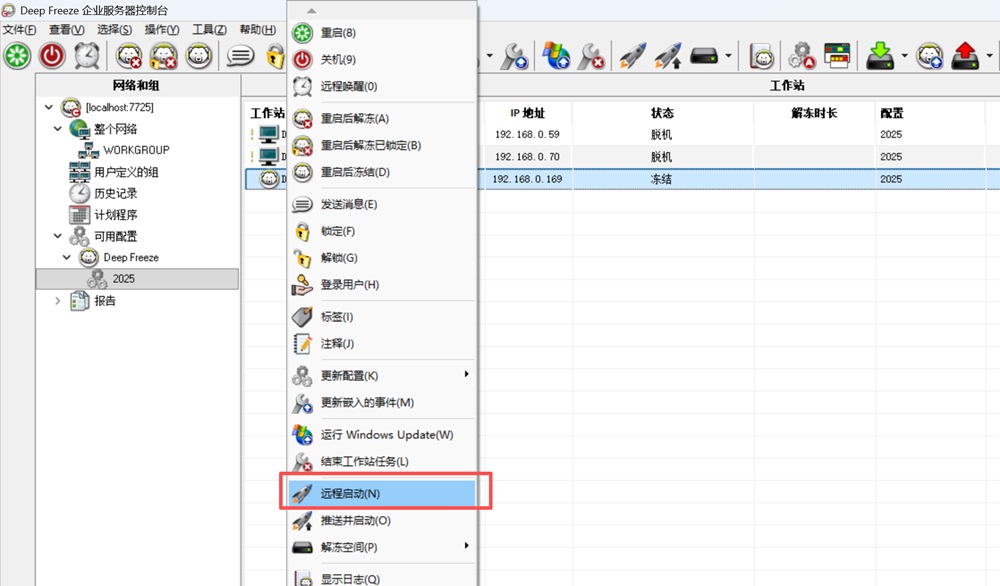Click the alarm clock wake-up toolbar icon

87,56
